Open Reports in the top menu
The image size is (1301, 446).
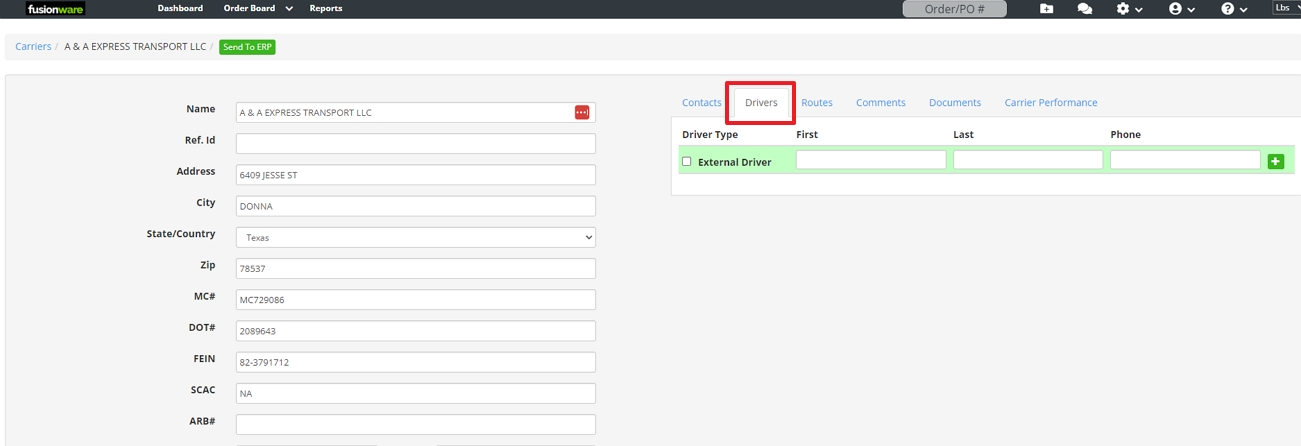coord(325,9)
